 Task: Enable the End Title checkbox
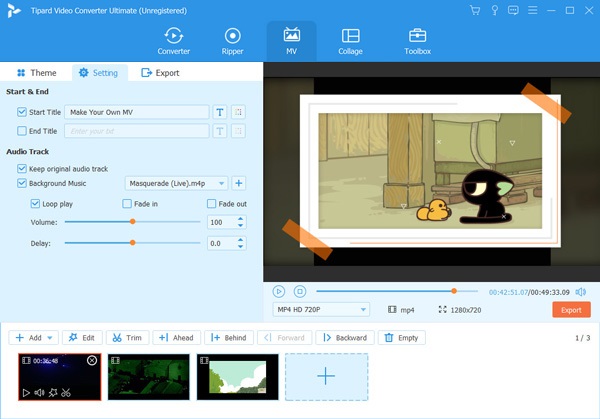22,131
